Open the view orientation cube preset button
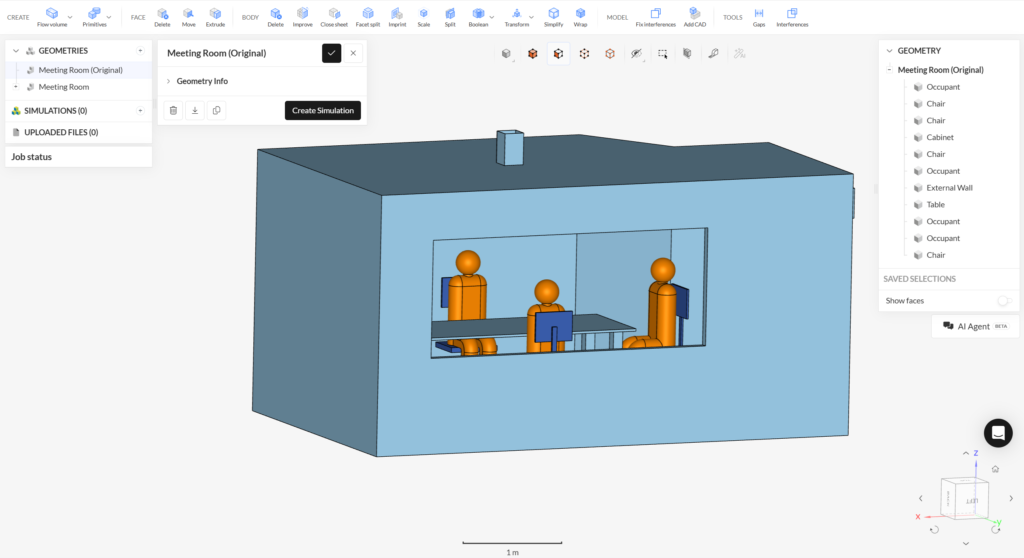 coord(506,54)
